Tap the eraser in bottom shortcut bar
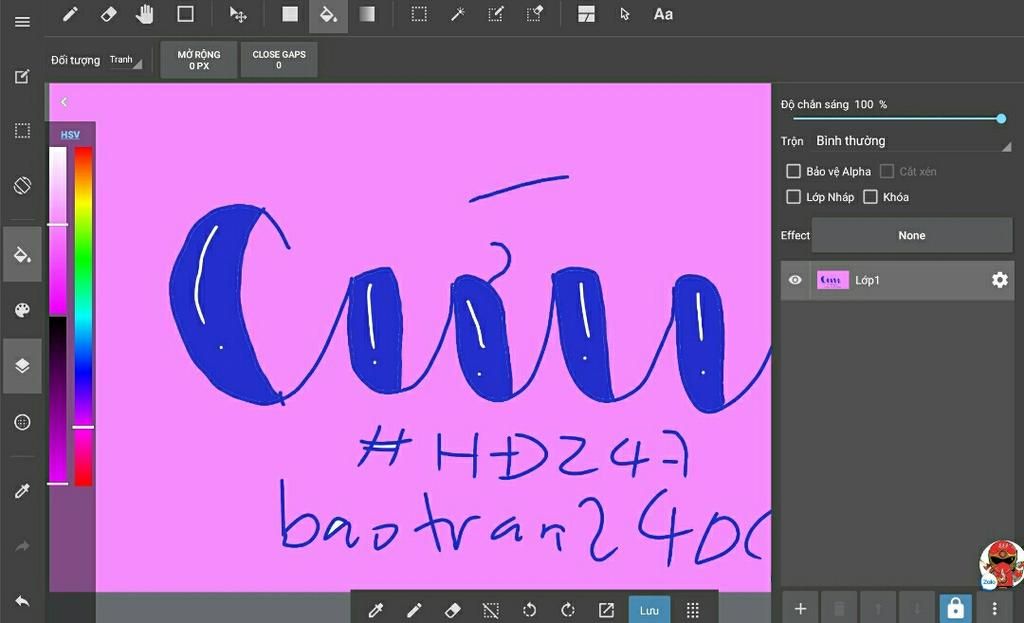The image size is (1024, 623). (453, 611)
